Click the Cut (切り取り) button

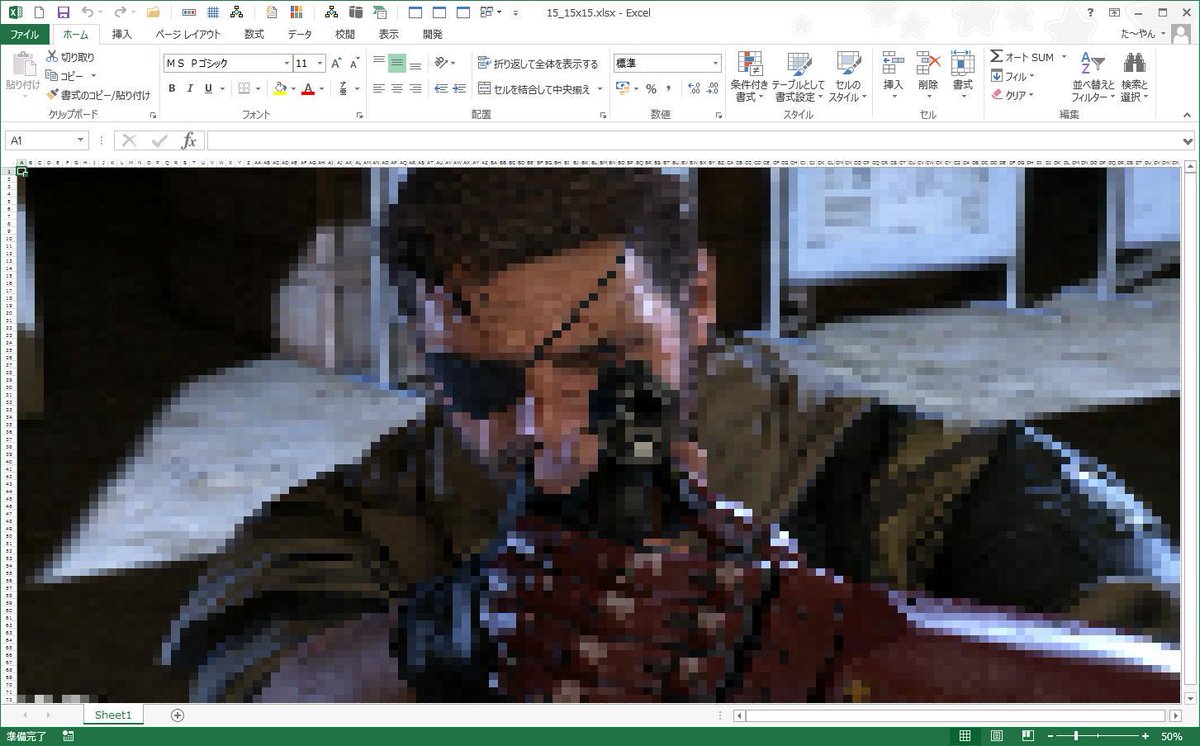(x=70, y=57)
